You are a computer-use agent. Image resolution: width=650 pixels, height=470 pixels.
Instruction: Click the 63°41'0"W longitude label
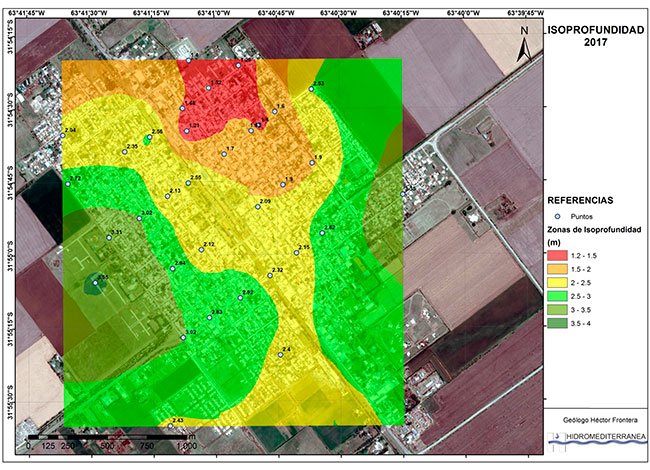click(214, 13)
